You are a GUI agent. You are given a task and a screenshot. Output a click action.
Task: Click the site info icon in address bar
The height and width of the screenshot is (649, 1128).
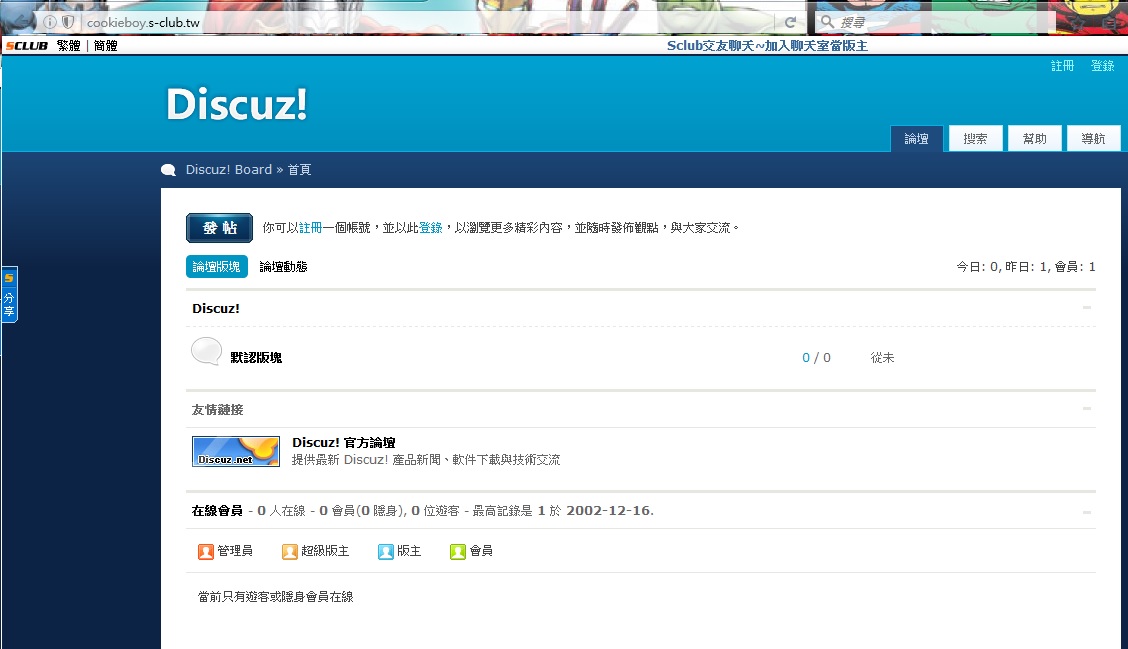pyautogui.click(x=50, y=22)
